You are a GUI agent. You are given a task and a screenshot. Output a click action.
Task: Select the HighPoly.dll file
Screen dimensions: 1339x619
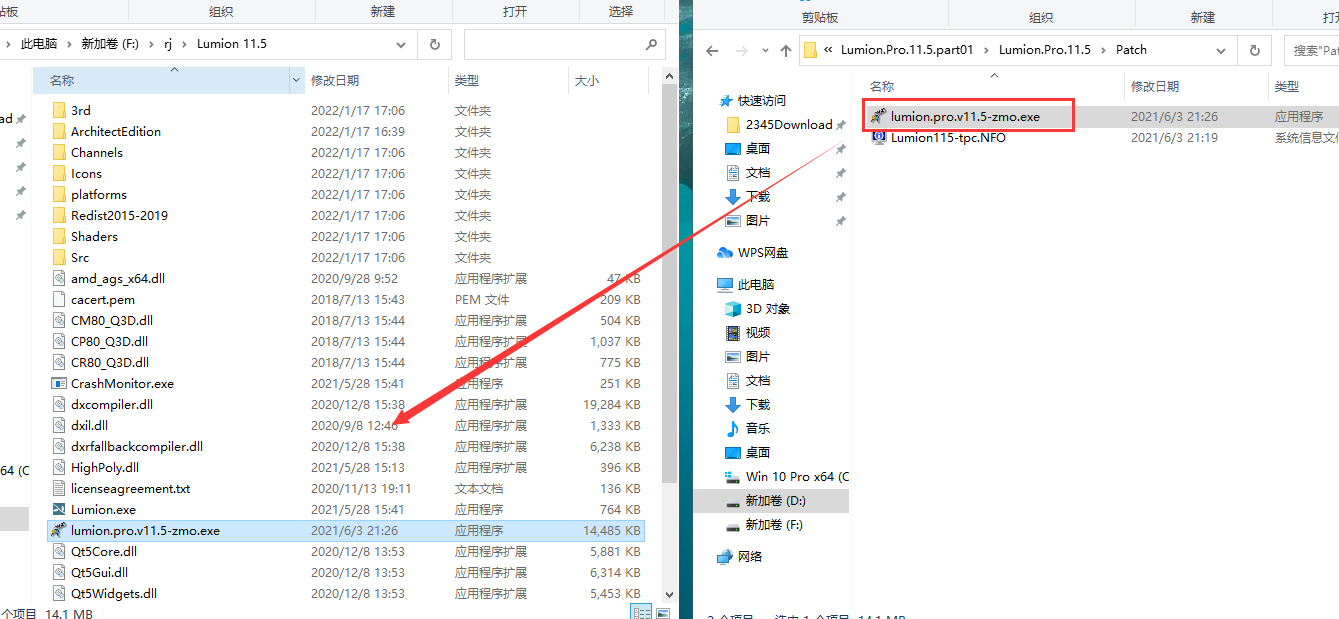[105, 467]
